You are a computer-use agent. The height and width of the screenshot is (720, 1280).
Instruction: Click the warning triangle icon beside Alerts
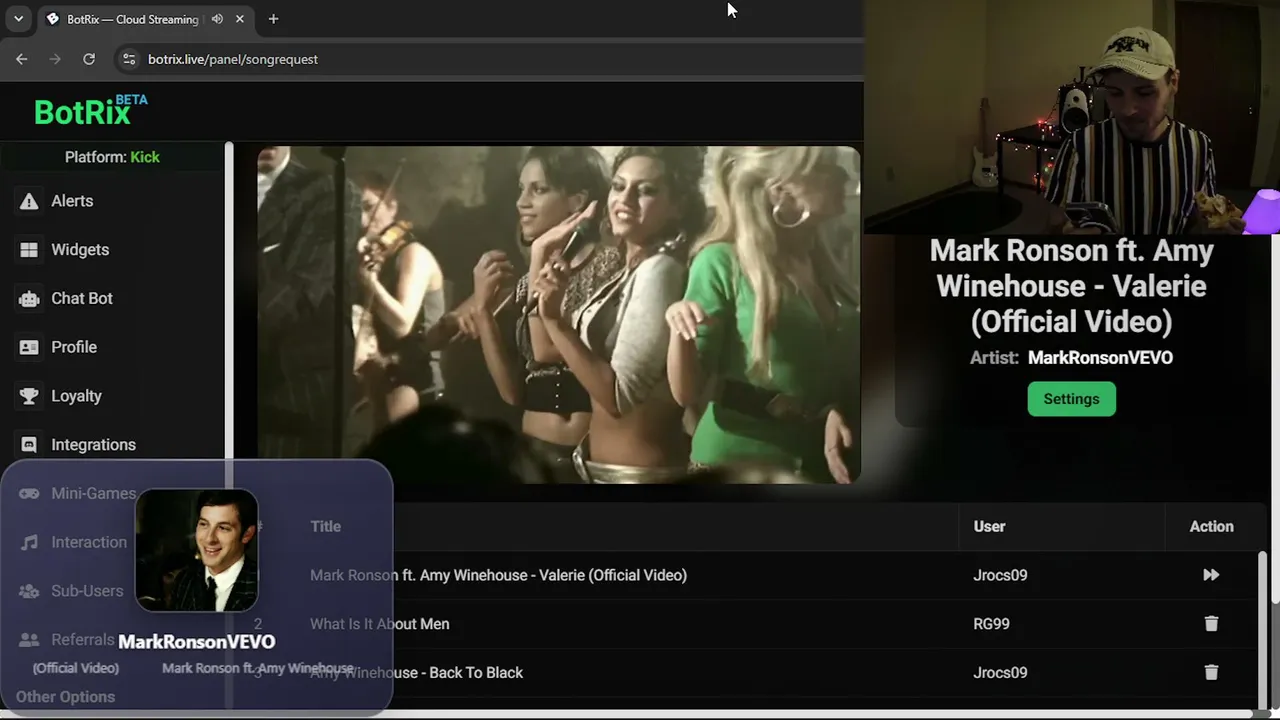[x=29, y=201]
